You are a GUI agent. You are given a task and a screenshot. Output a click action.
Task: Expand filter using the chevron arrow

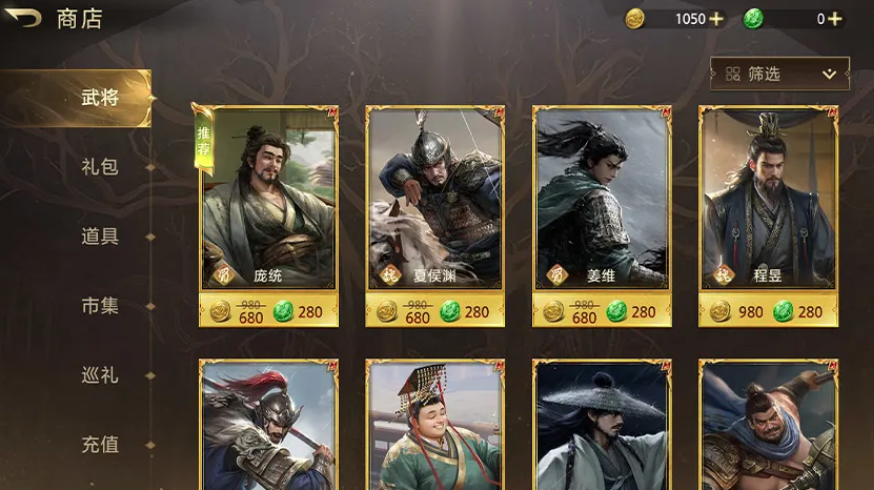point(829,74)
